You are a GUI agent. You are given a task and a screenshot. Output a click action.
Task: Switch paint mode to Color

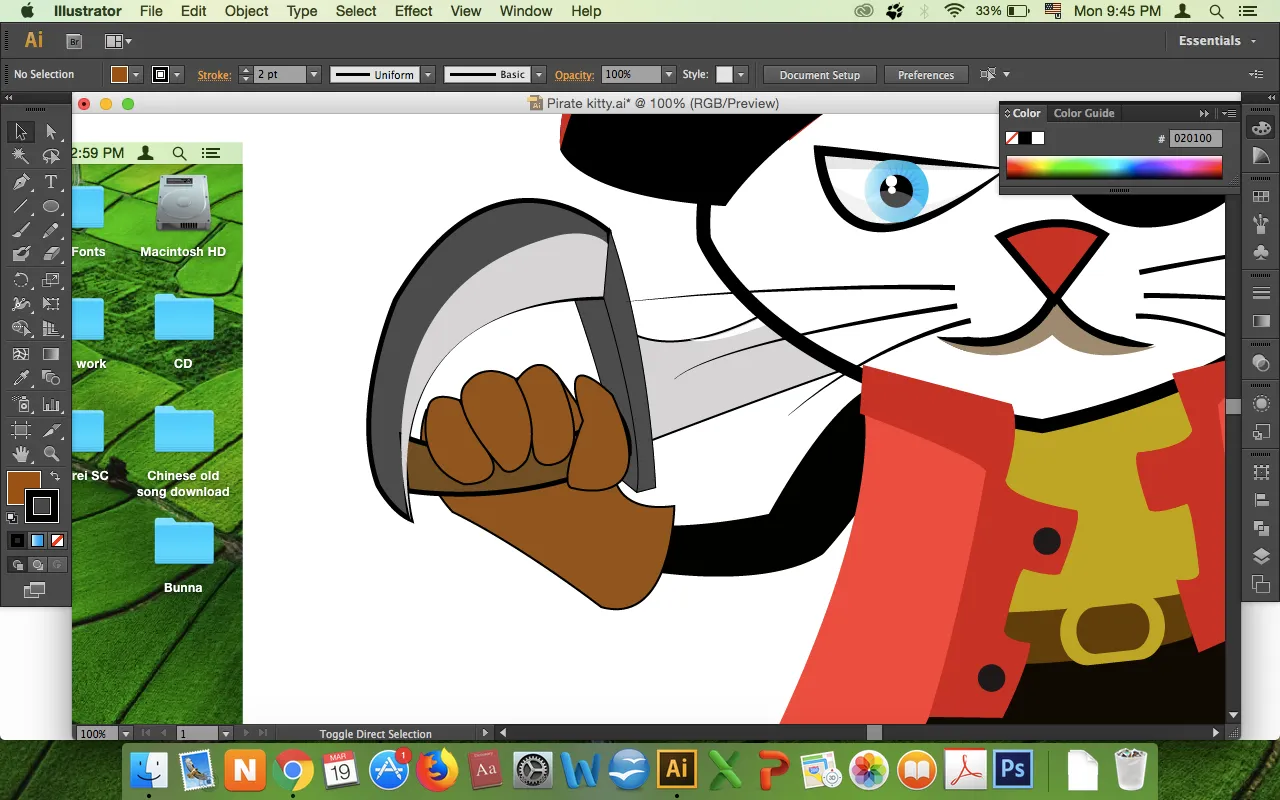click(x=17, y=540)
